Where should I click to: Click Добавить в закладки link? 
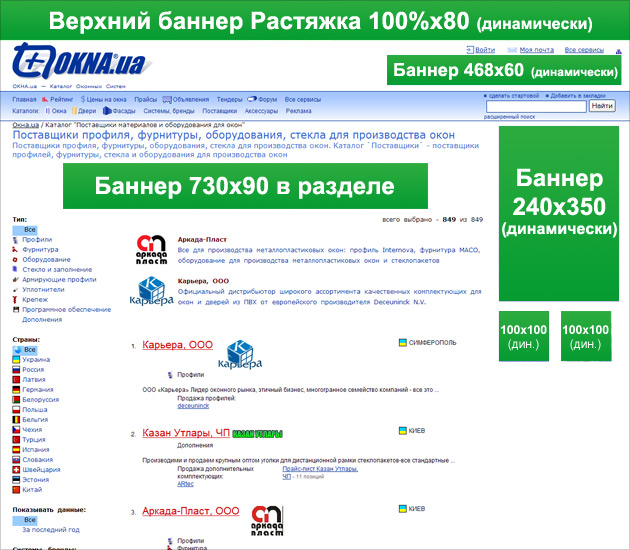click(x=578, y=96)
